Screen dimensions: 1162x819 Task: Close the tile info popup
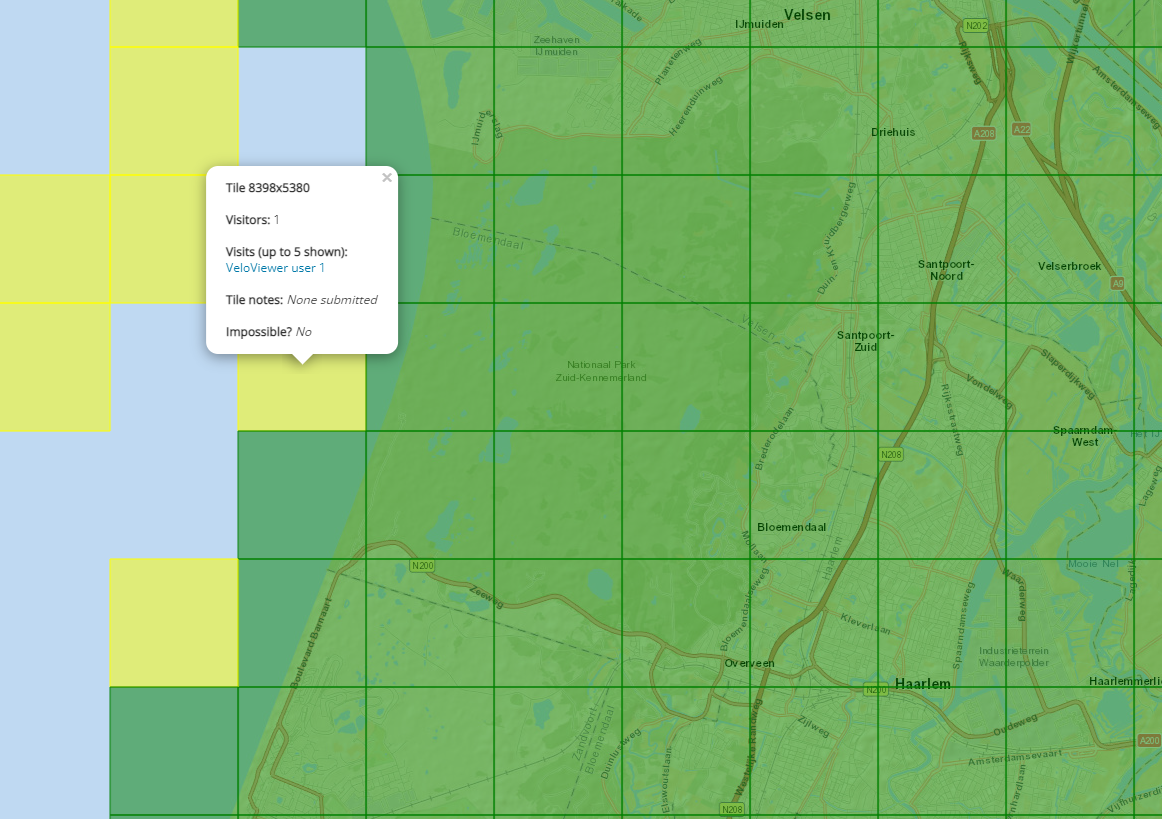coord(386,178)
